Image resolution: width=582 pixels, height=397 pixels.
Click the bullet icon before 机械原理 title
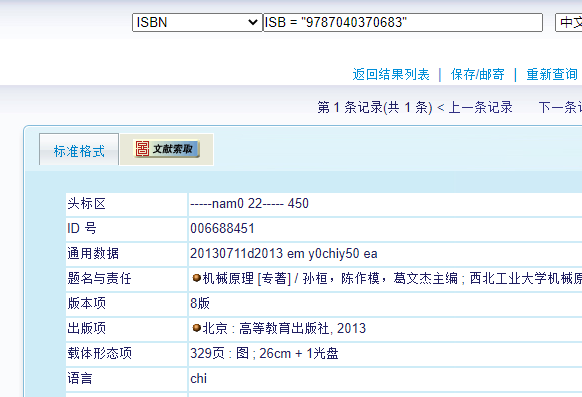[x=197, y=278]
